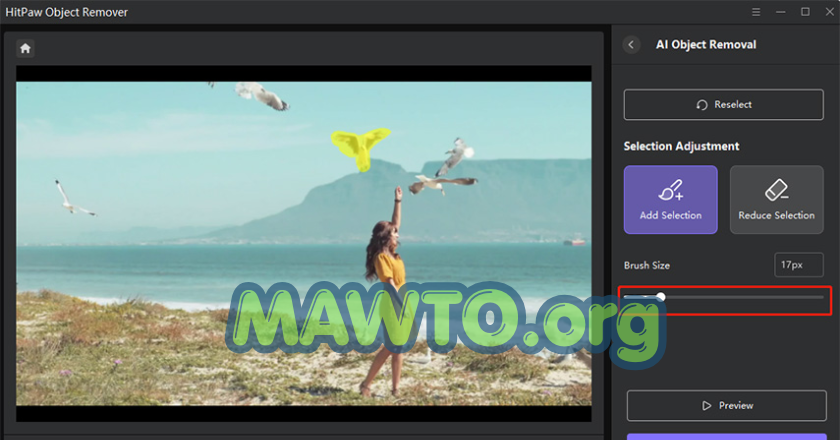Click the Brush Size slider handle

[661, 296]
